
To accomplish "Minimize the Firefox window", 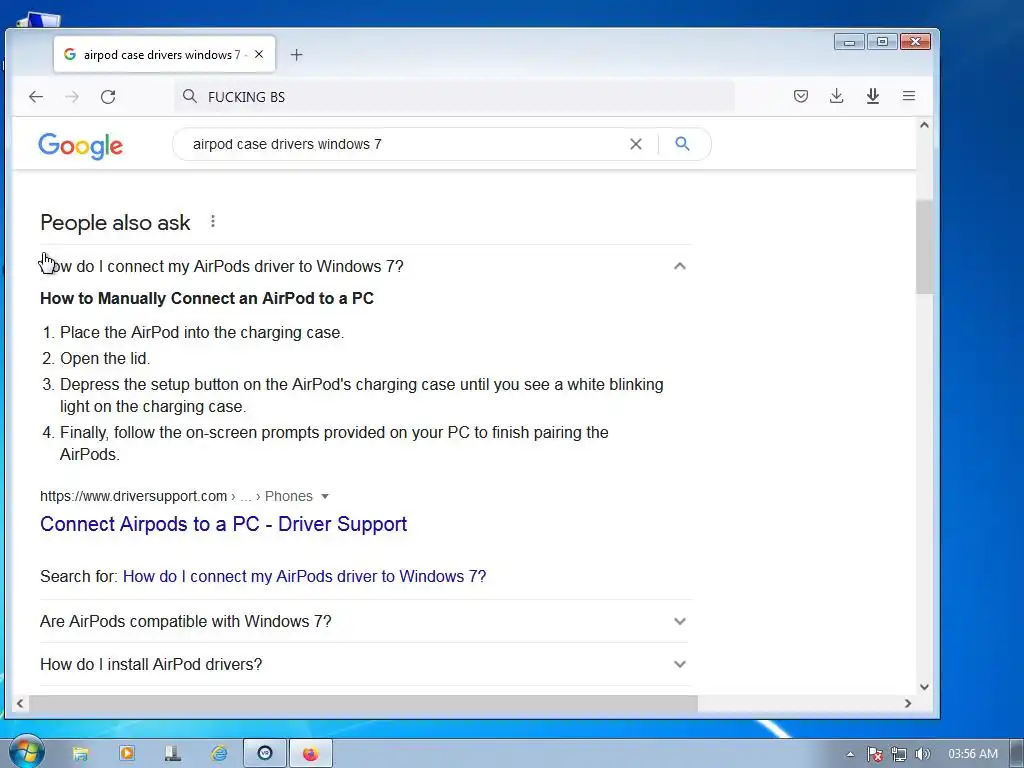I will click(850, 42).
